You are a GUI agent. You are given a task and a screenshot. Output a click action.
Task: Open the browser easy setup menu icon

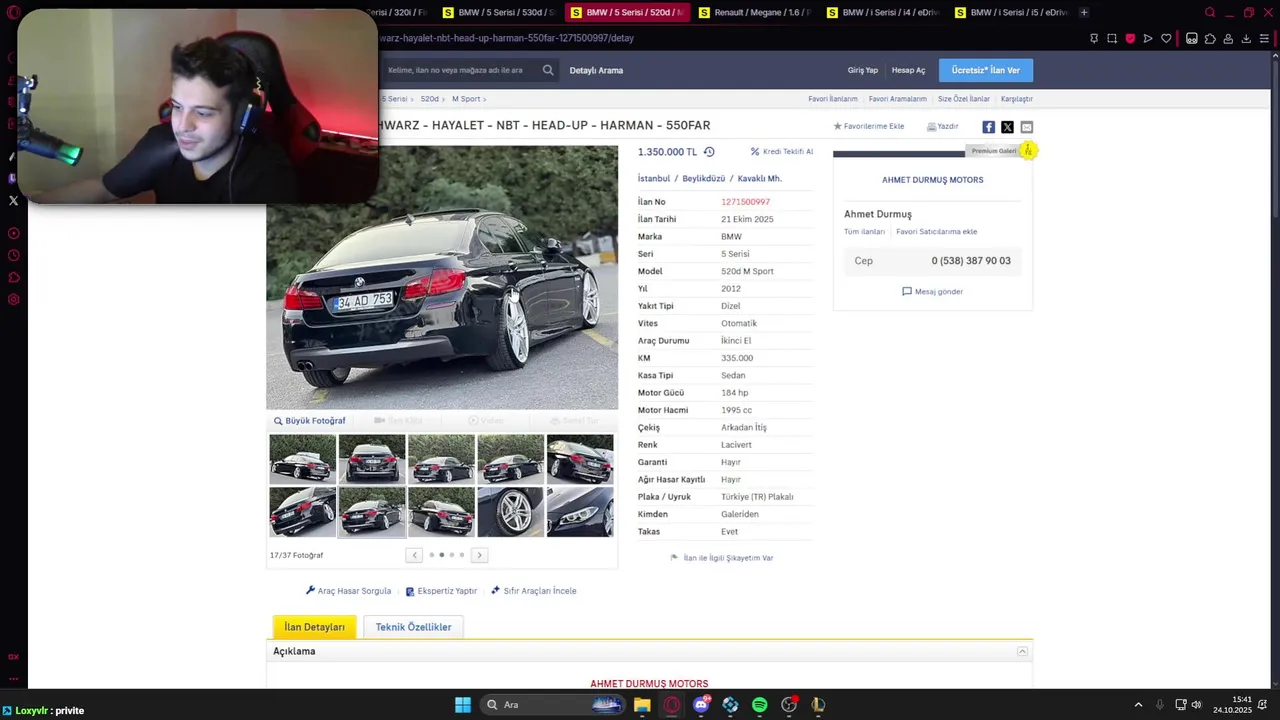(x=1265, y=39)
